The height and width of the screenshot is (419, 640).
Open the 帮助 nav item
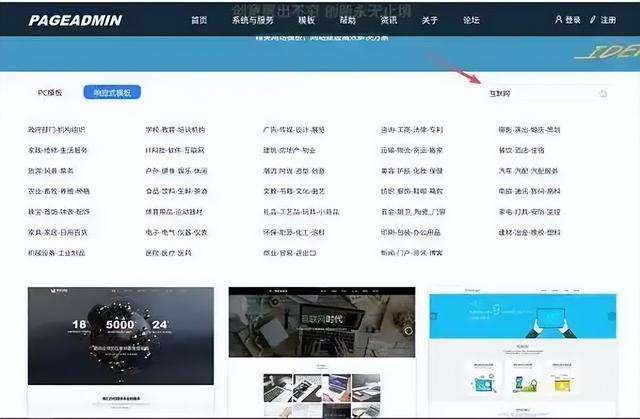click(x=347, y=20)
